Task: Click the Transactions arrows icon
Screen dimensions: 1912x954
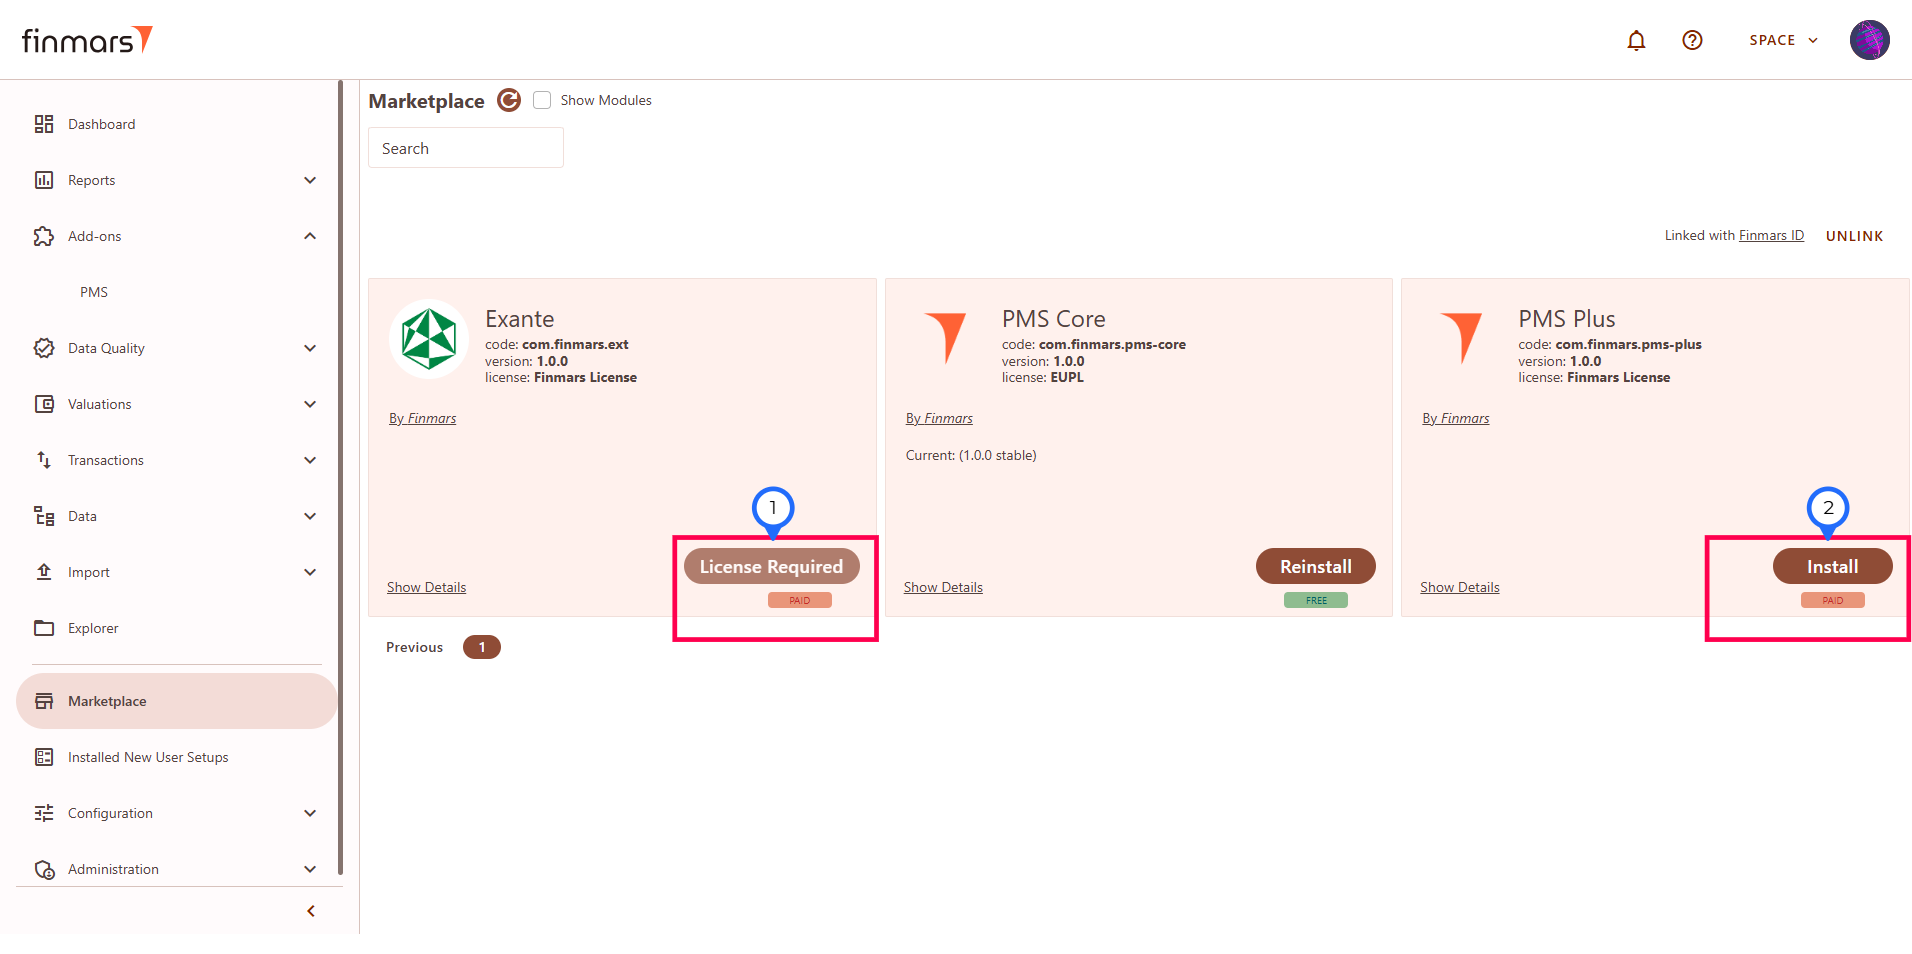Action: (44, 460)
